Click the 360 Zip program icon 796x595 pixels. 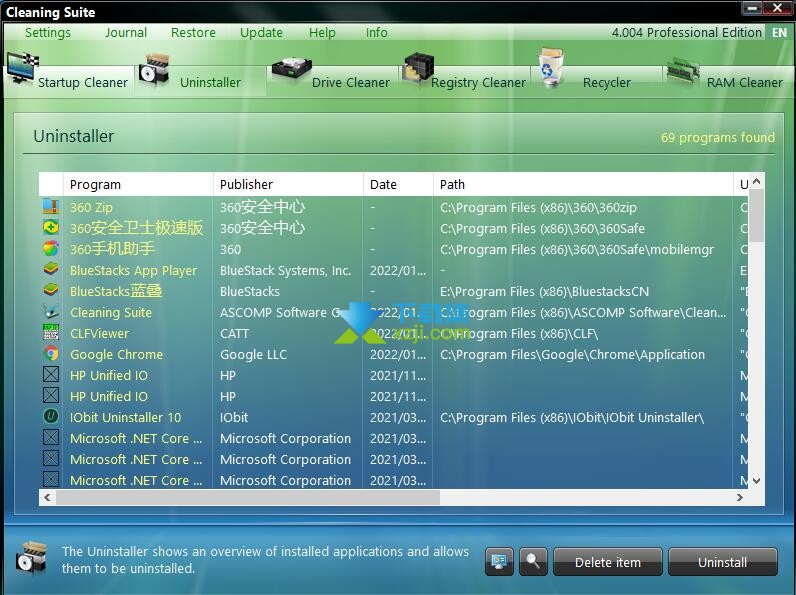51,207
